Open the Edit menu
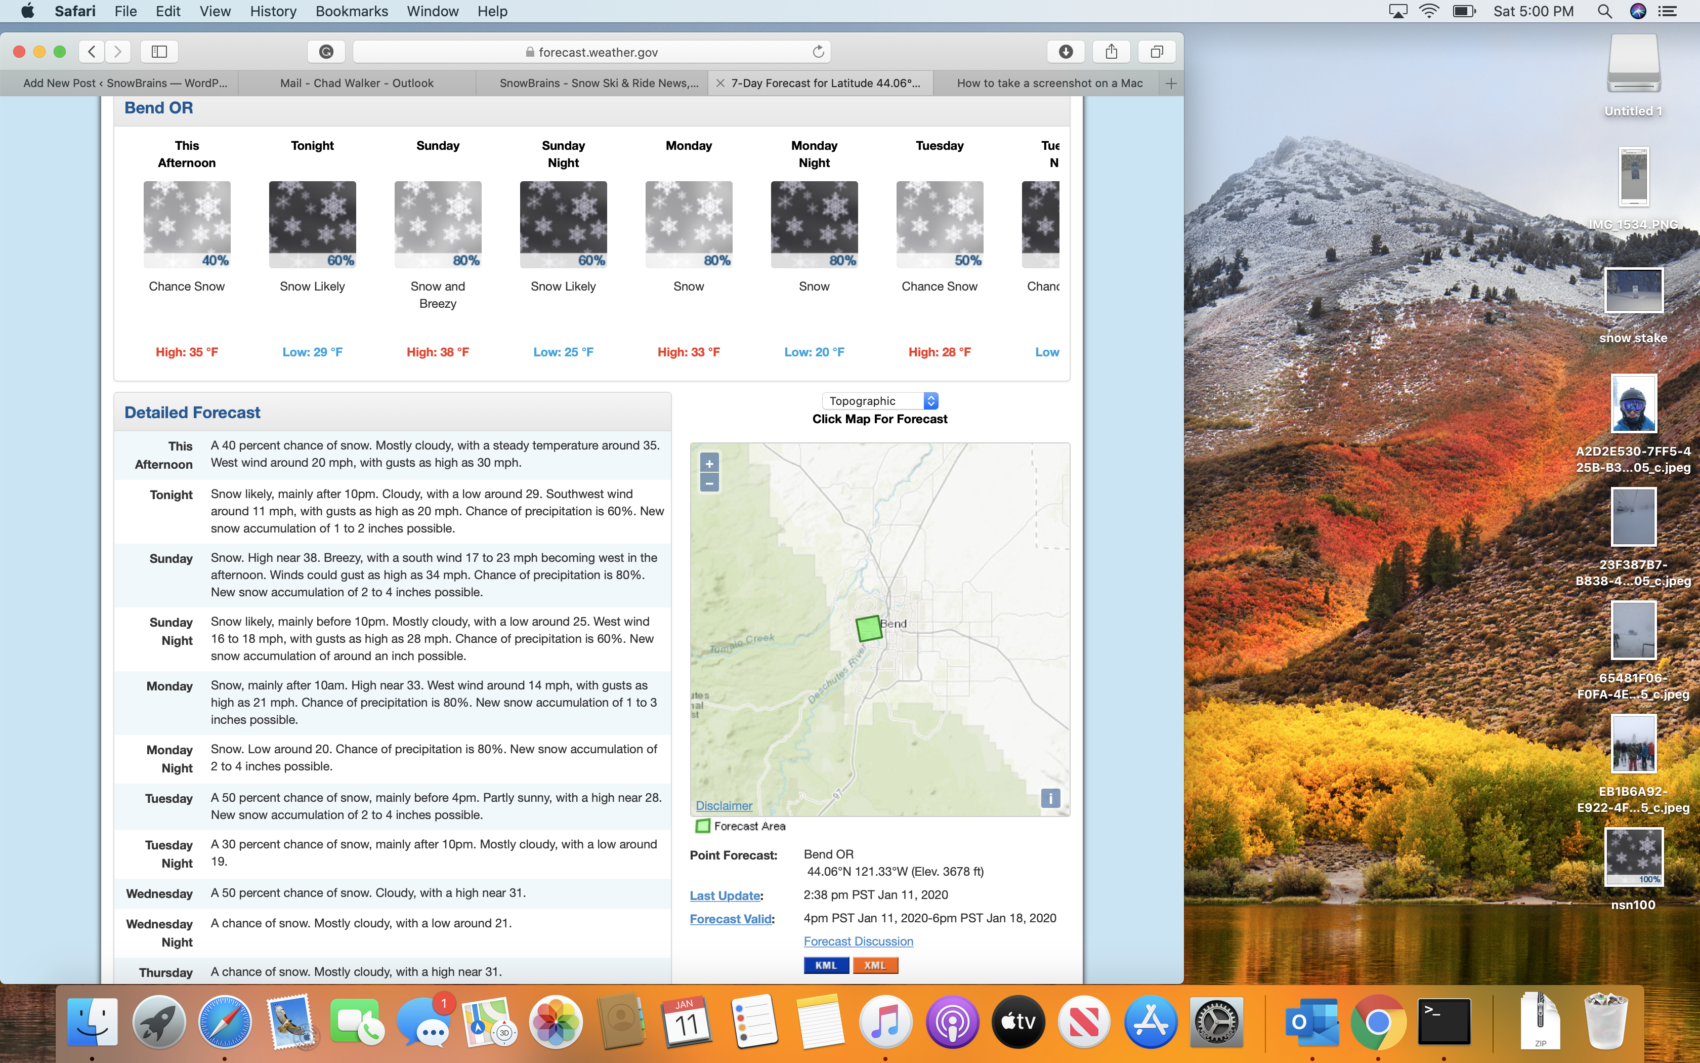Image resolution: width=1700 pixels, height=1063 pixels. pos(168,11)
